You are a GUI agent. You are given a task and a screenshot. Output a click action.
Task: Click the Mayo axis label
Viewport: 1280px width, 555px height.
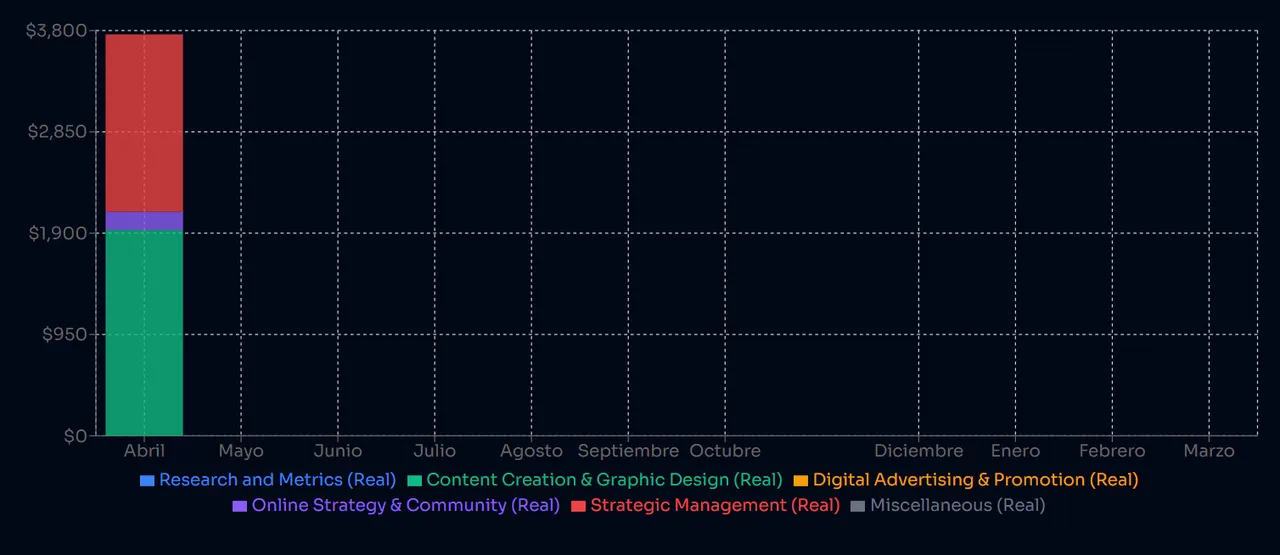pyautogui.click(x=241, y=451)
